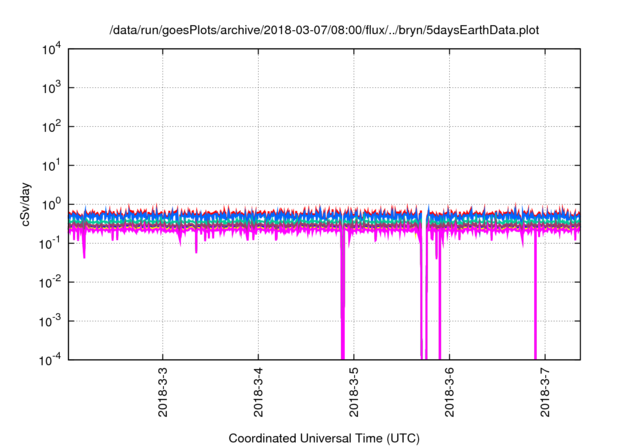640x448 pixels.
Task: Click the 10^-3 y-axis tick label
Action: pos(50,322)
